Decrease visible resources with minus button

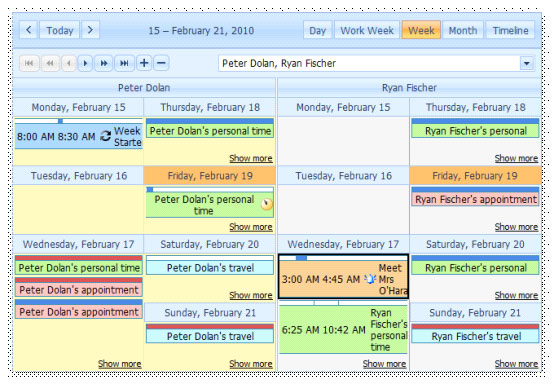point(161,63)
